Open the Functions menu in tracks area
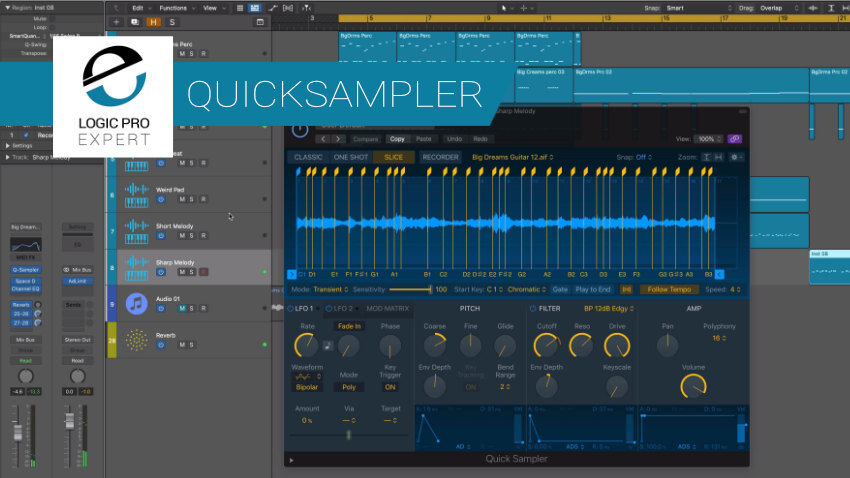The height and width of the screenshot is (478, 850). pos(177,8)
